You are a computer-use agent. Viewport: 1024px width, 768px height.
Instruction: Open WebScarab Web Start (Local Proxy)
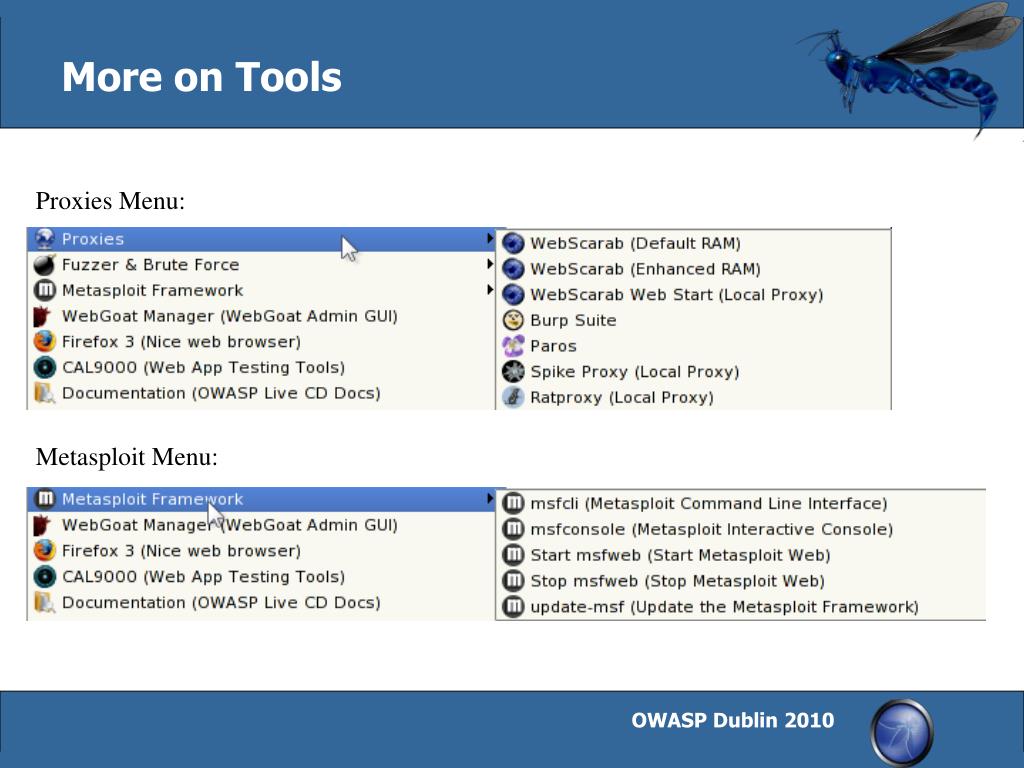(694, 295)
